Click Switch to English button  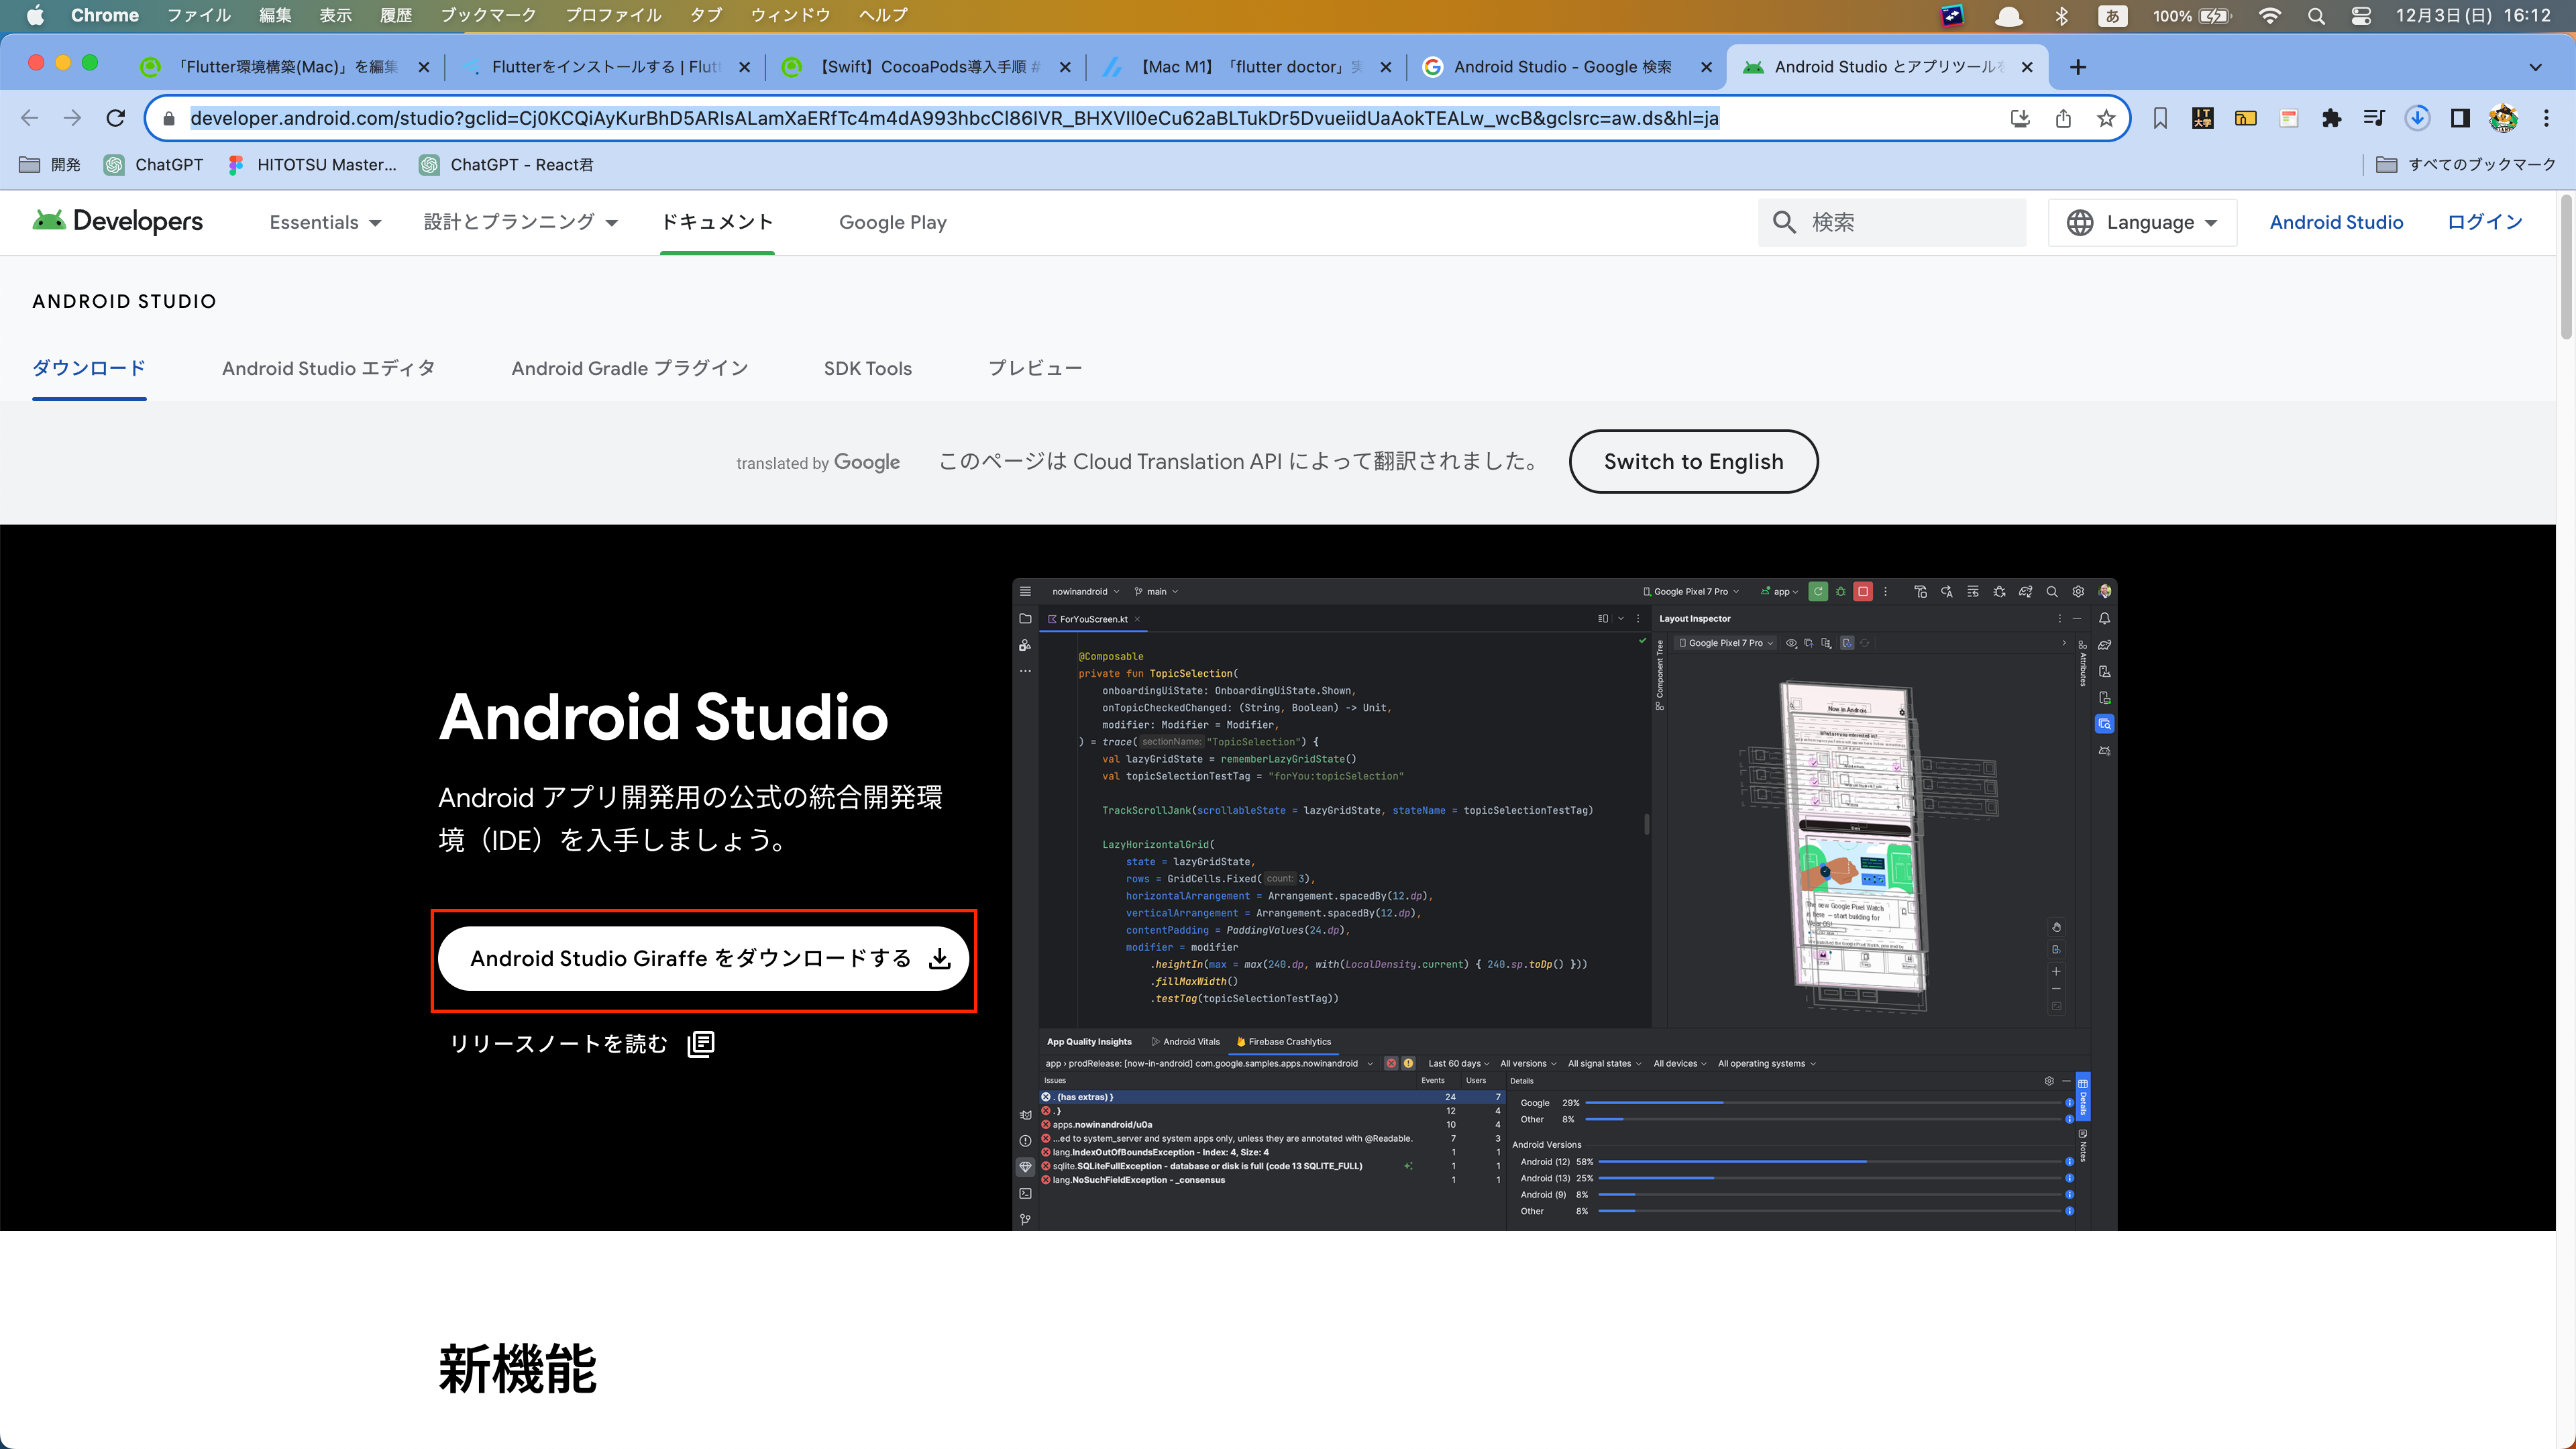point(1693,461)
